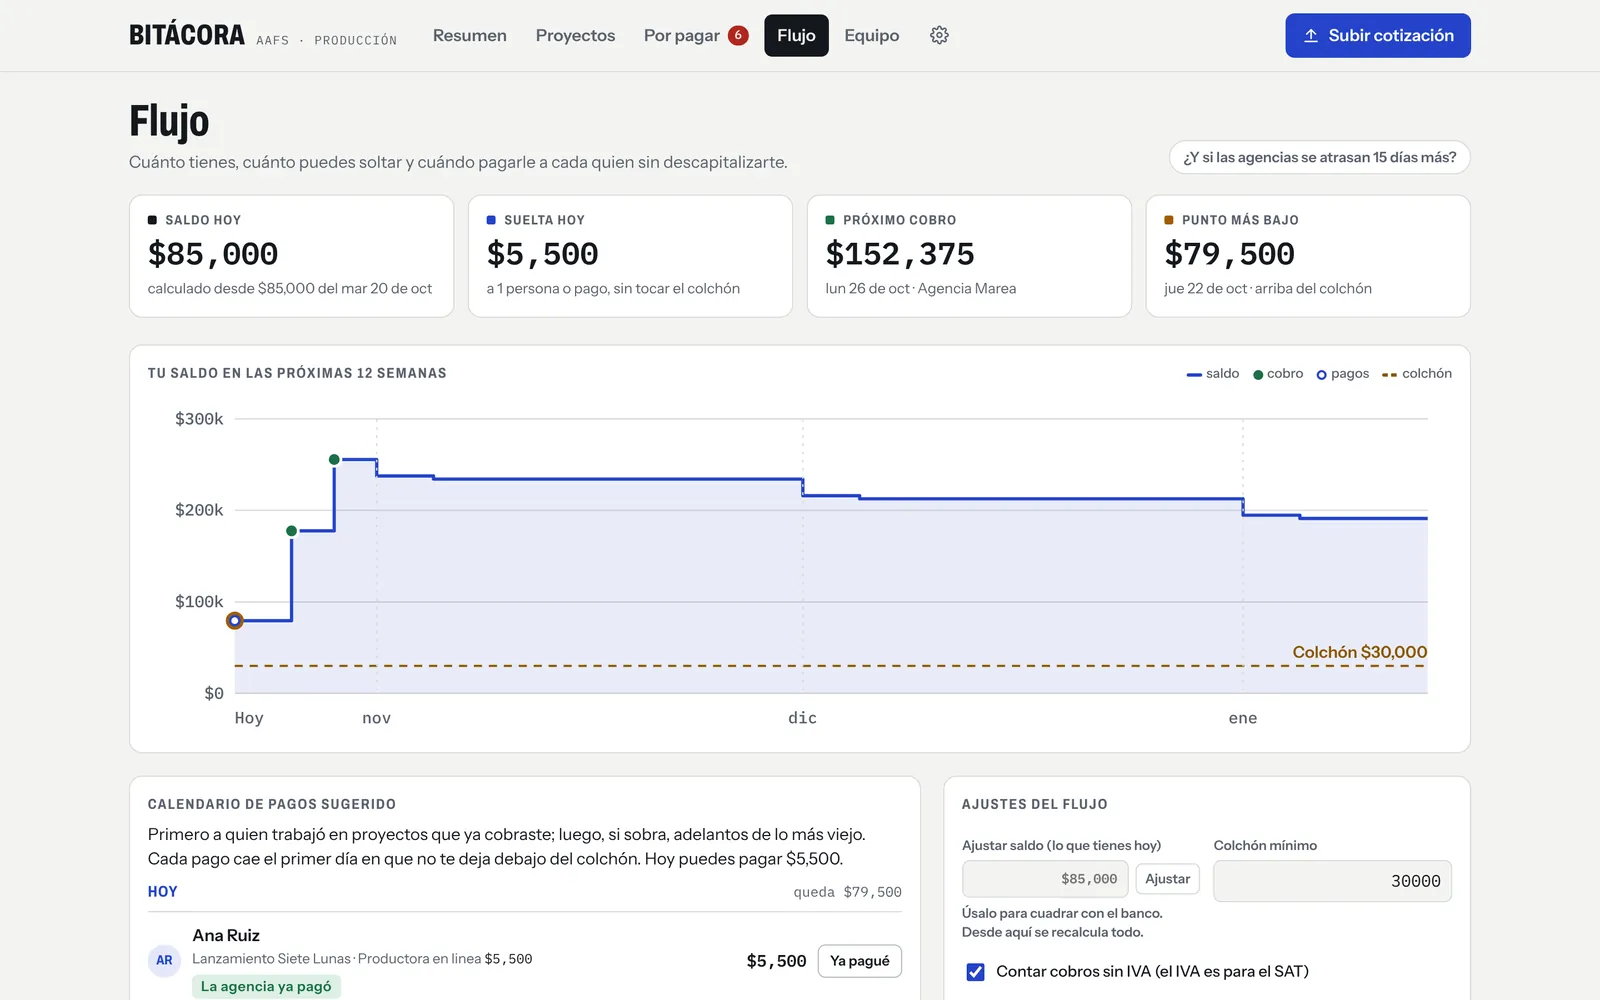Image resolution: width=1600 pixels, height=1000 pixels.
Task: Click the colchón legend item
Action: point(1416,374)
